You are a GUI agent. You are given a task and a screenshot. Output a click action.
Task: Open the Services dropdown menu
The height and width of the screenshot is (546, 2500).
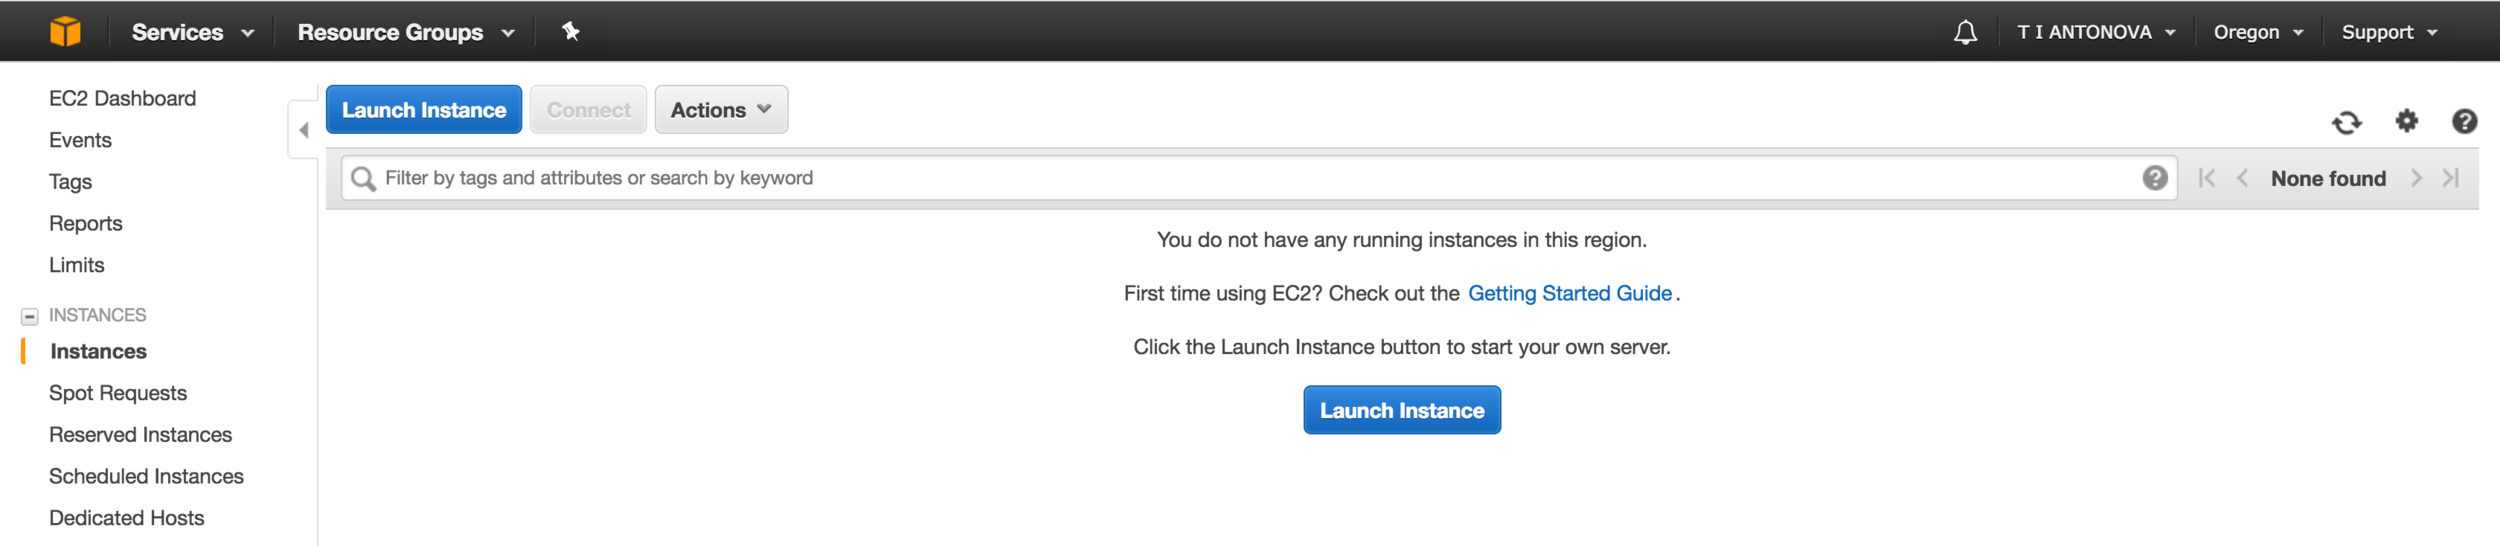tap(192, 32)
